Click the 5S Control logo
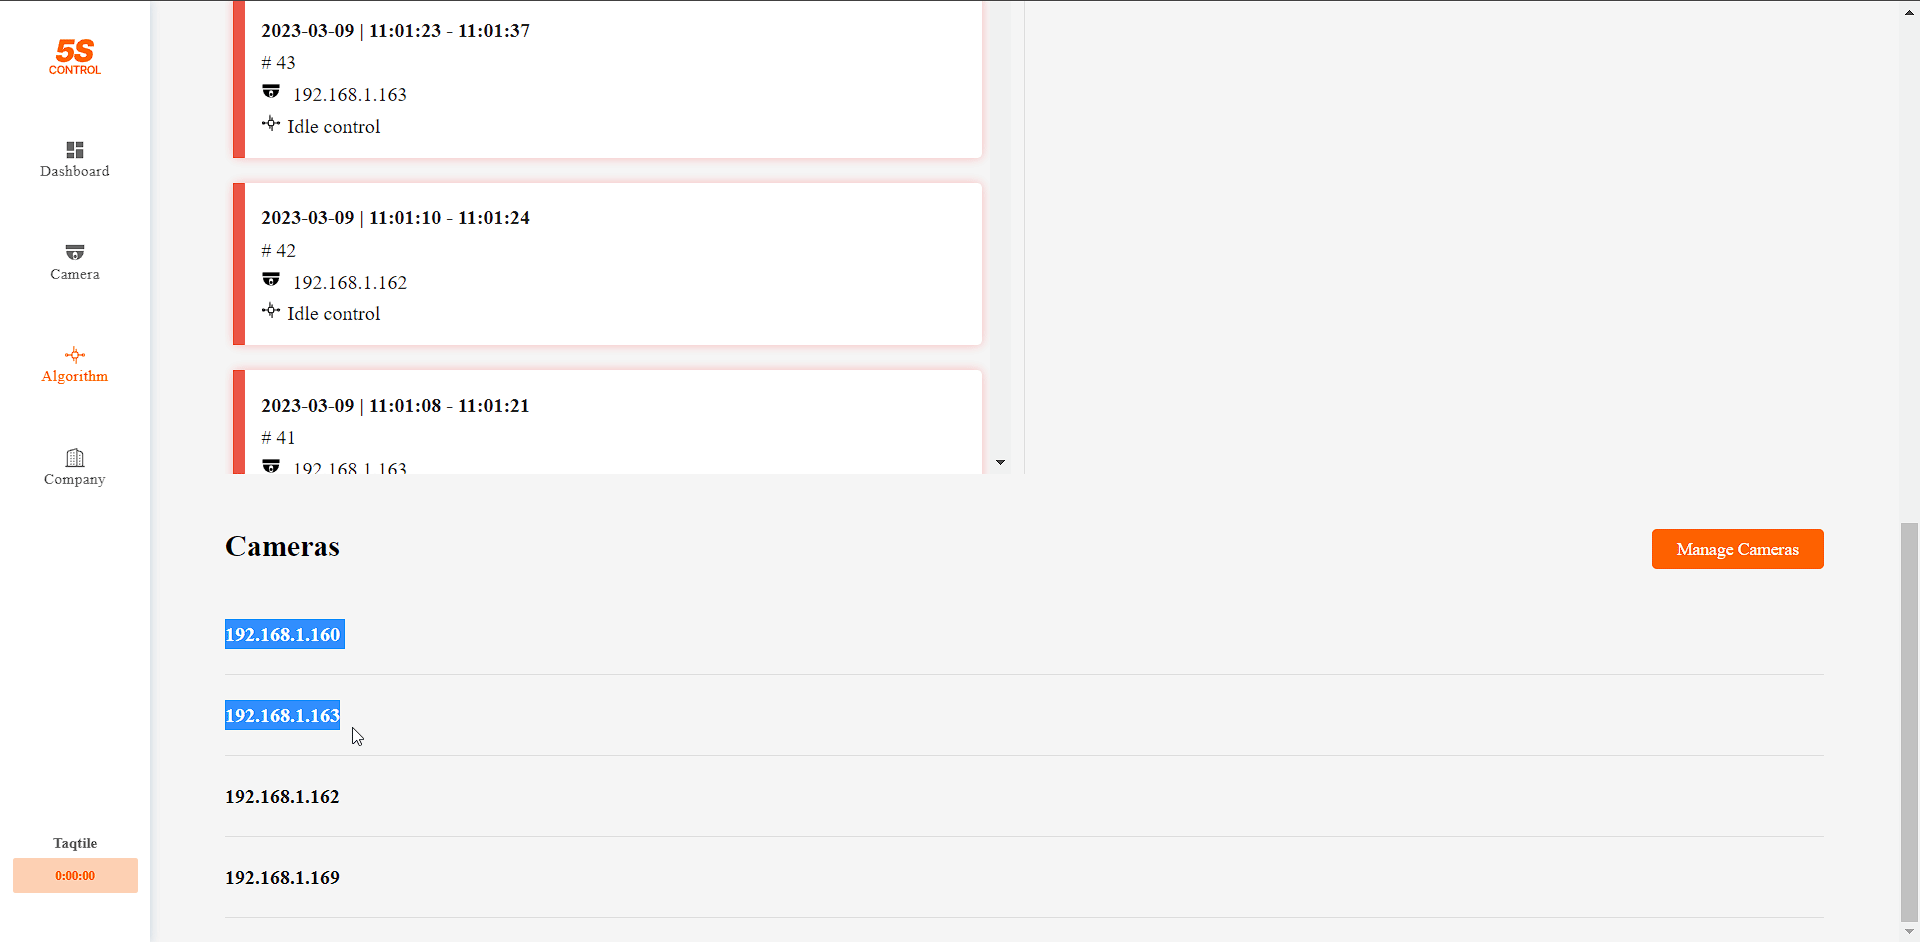 pos(75,57)
